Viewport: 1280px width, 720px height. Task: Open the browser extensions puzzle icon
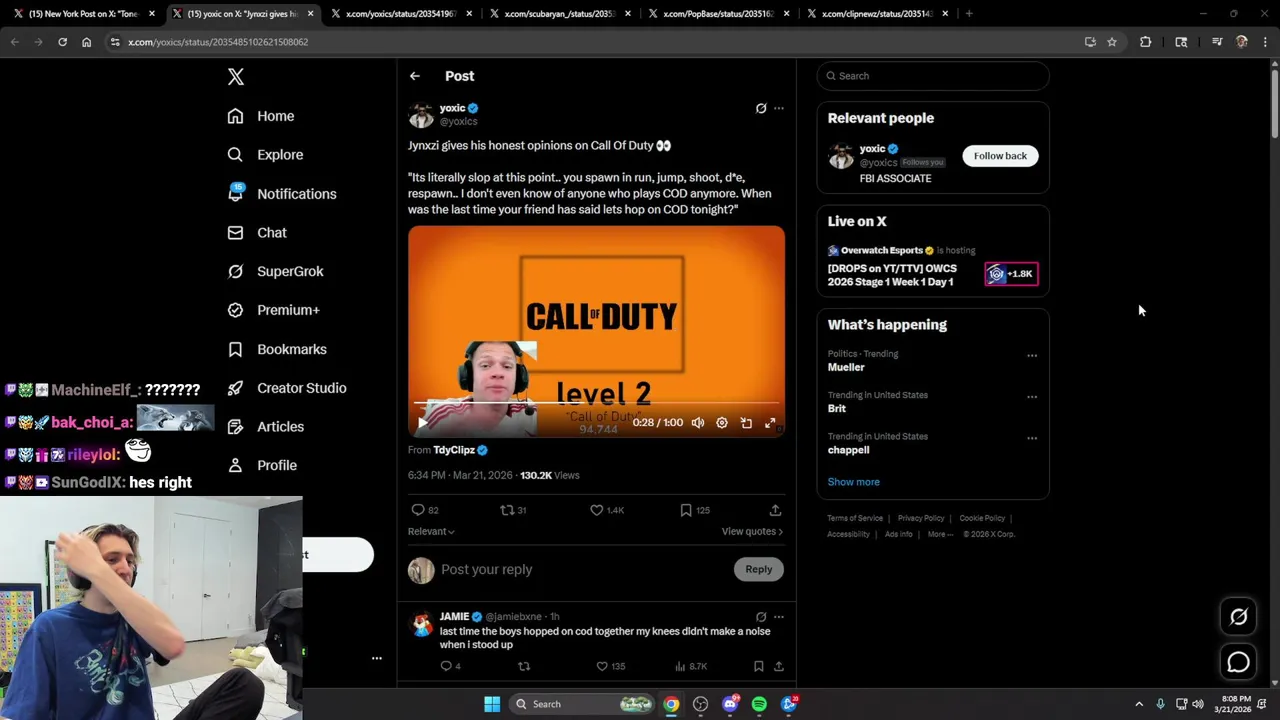(1146, 42)
